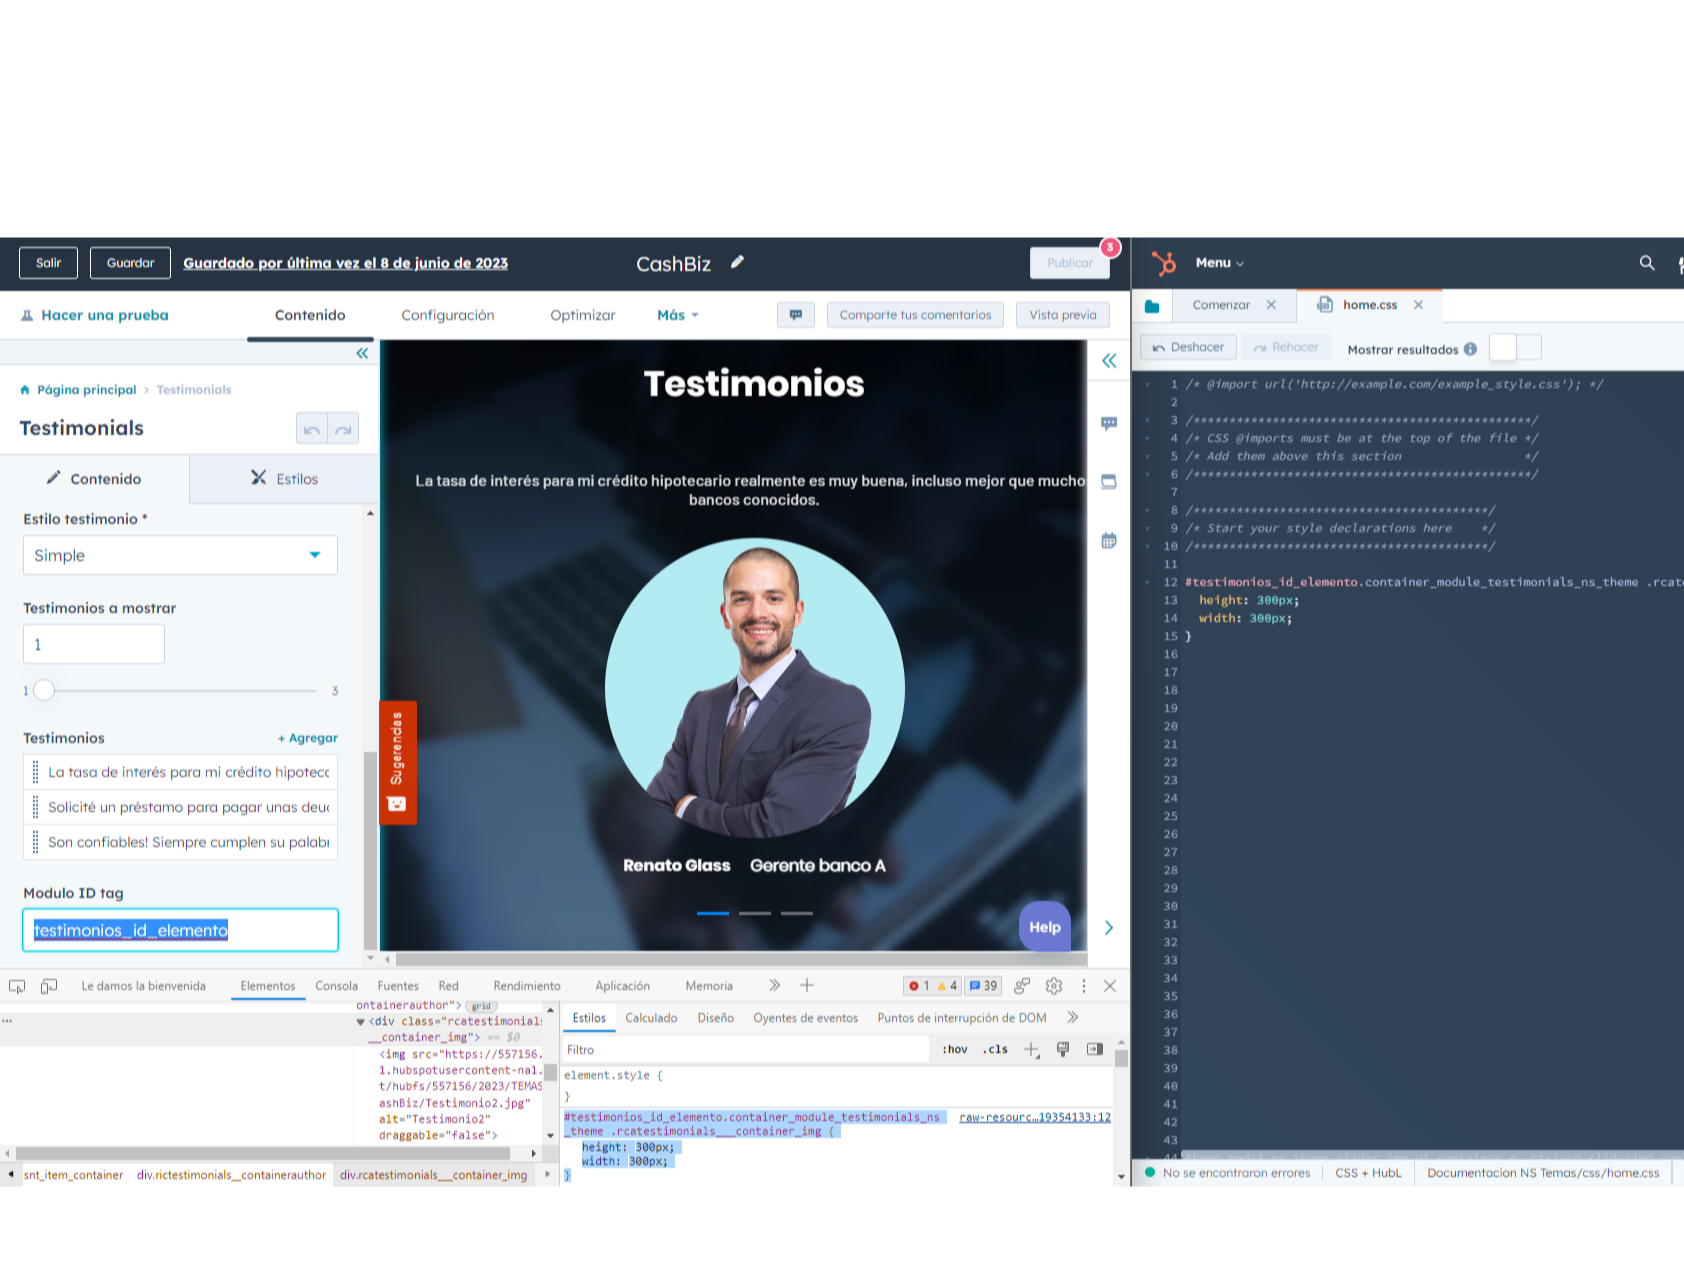Click the Guardar button

pos(130,263)
